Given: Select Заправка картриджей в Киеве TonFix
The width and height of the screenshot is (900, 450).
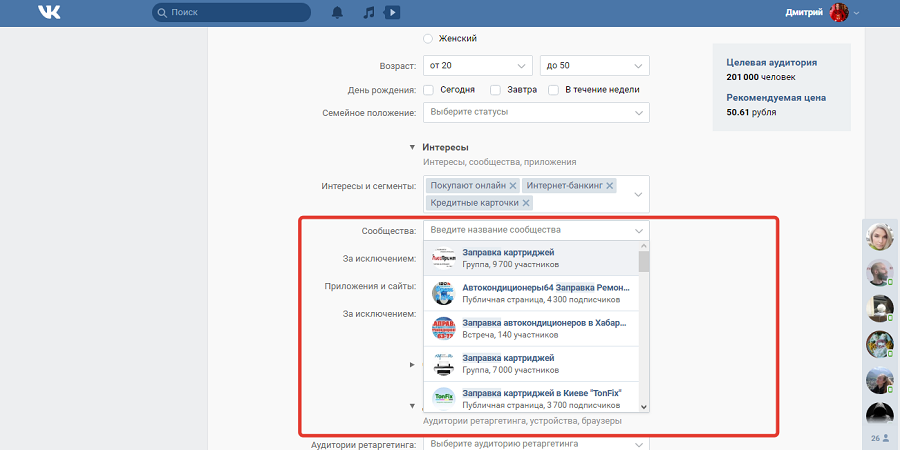Looking at the screenshot, I should [532, 397].
